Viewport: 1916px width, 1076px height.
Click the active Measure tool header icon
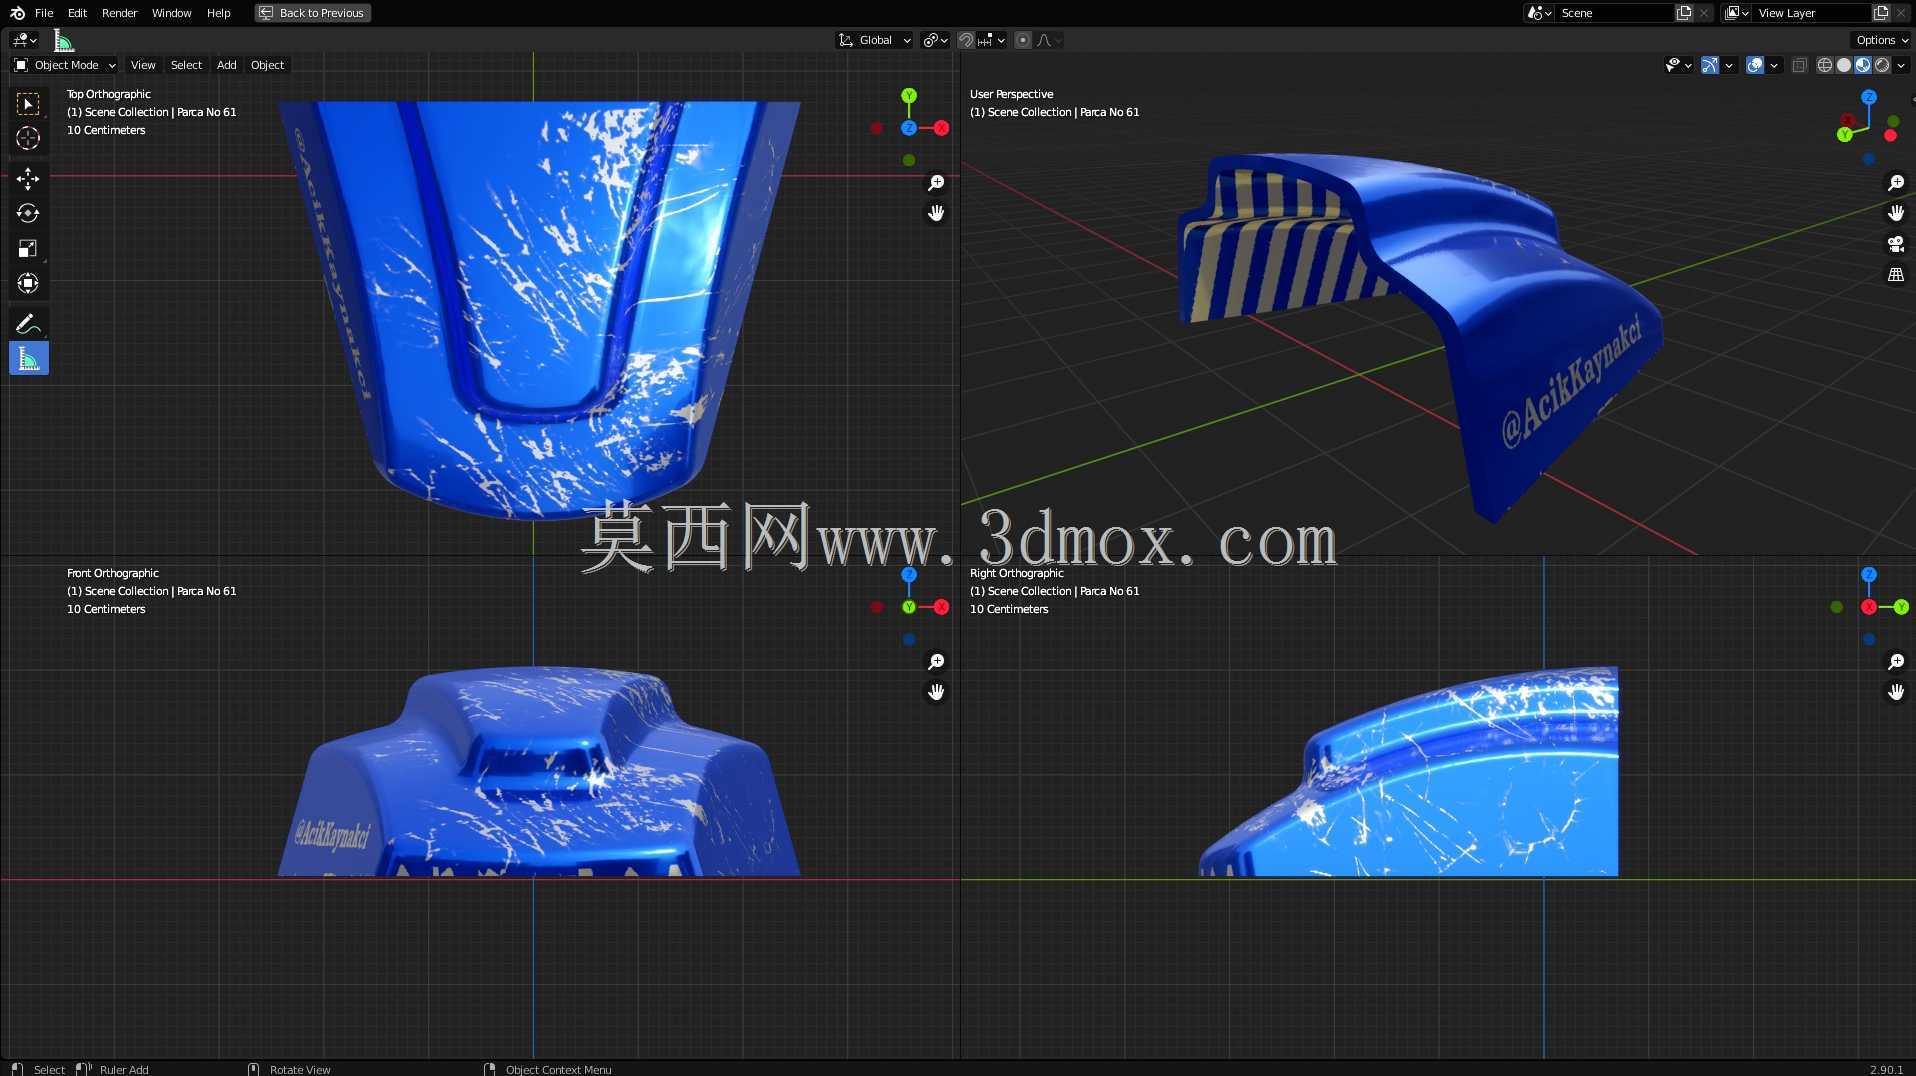click(63, 40)
